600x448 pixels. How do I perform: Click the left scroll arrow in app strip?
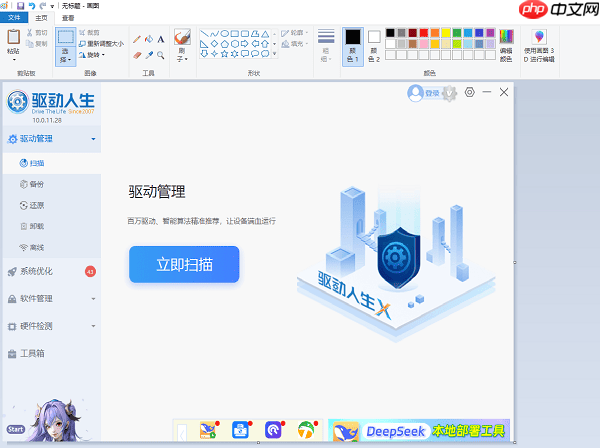[182, 433]
